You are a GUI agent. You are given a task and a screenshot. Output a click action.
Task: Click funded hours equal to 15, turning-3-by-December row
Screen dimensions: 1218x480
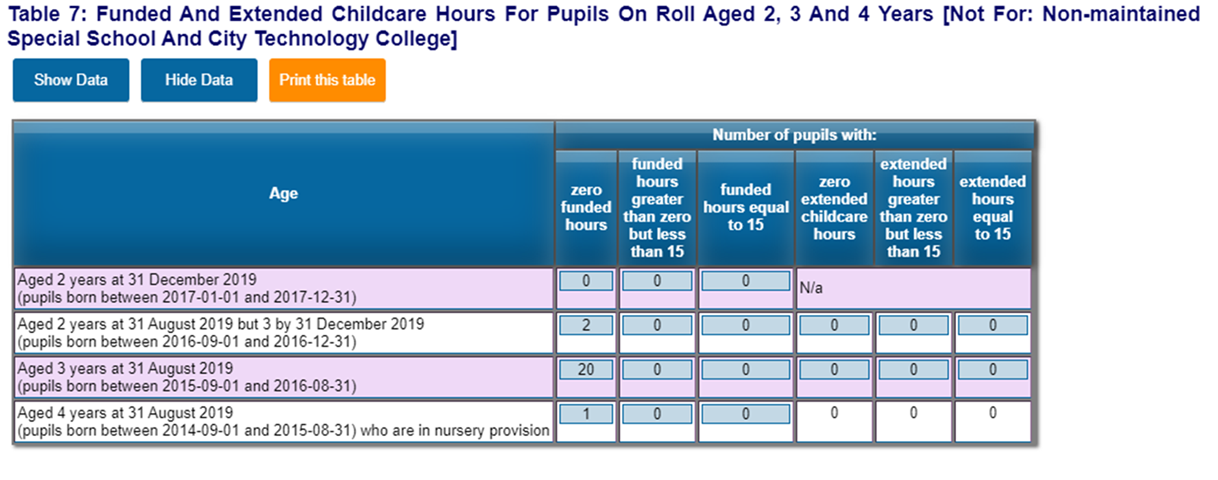pyautogui.click(x=746, y=326)
